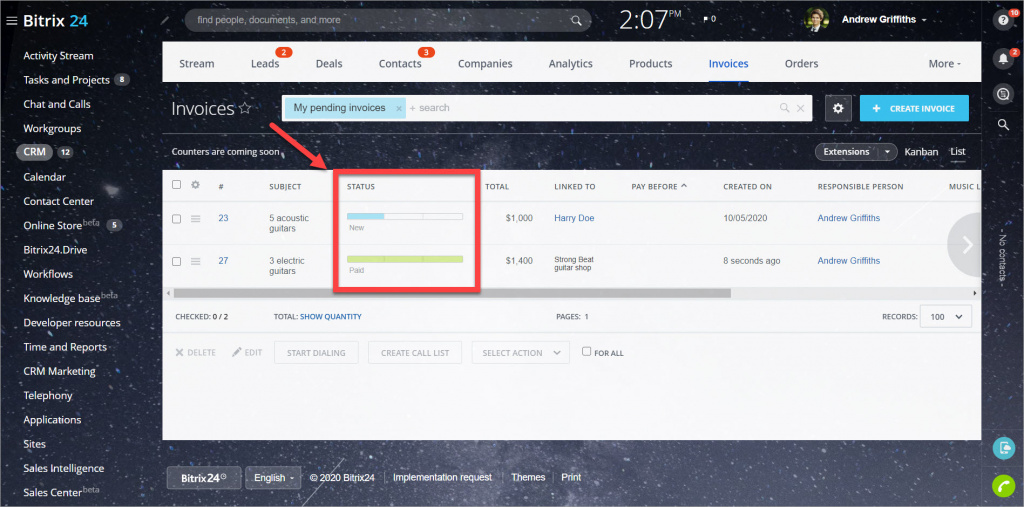Open Harry Doe contact link
The width and height of the screenshot is (1024, 507).
[574, 218]
